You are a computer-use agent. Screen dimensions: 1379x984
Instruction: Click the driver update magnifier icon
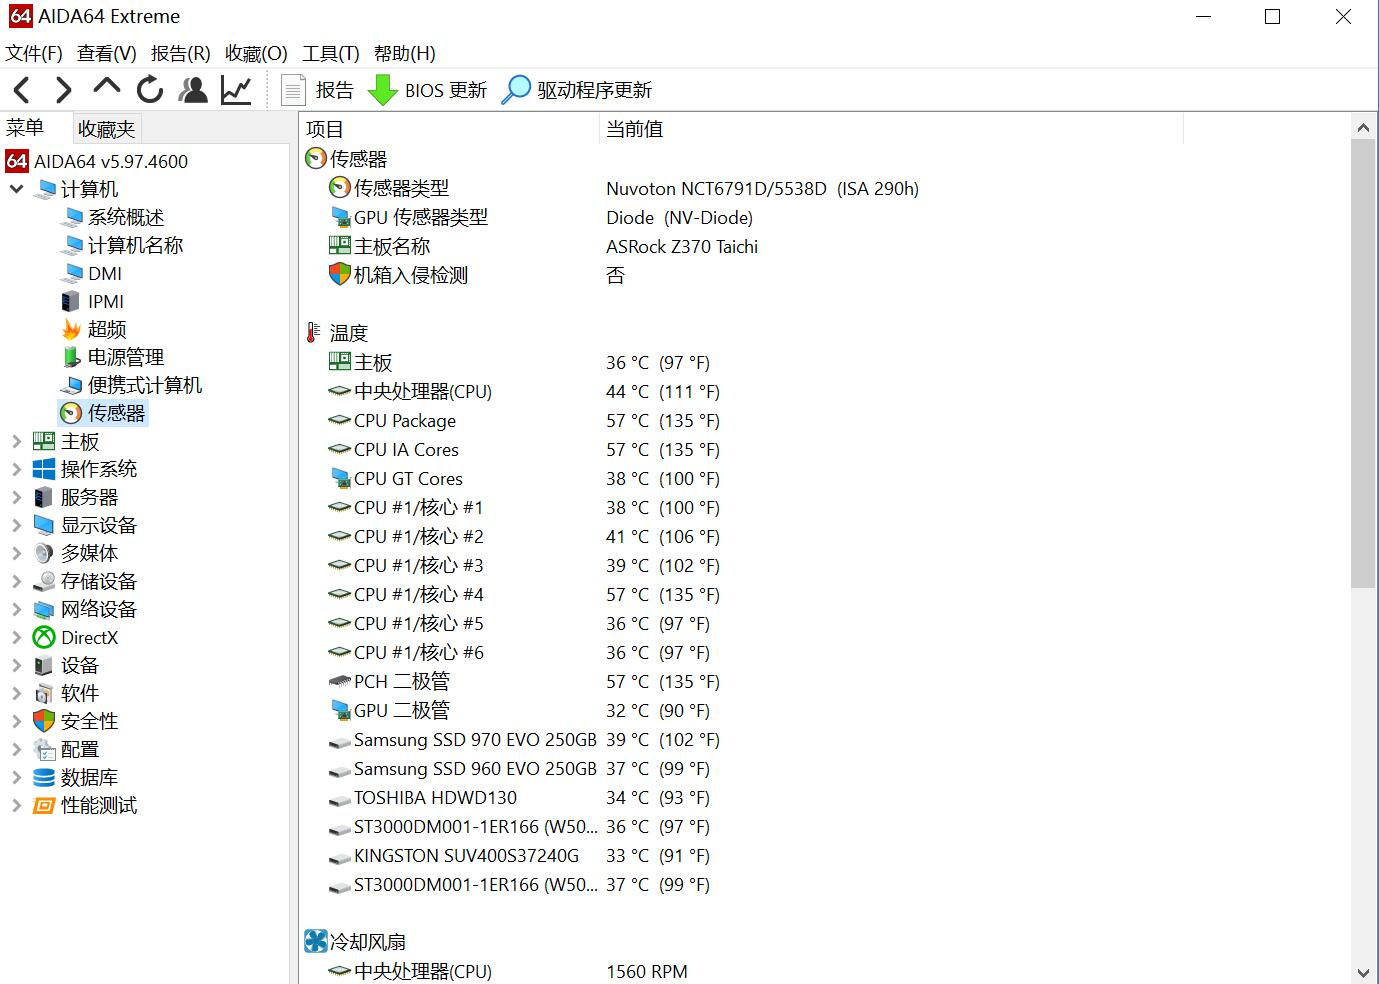515,90
